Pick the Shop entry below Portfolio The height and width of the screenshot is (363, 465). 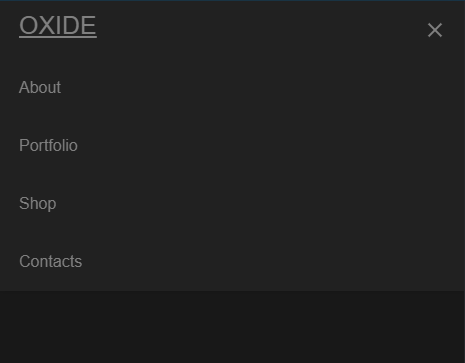point(37,203)
